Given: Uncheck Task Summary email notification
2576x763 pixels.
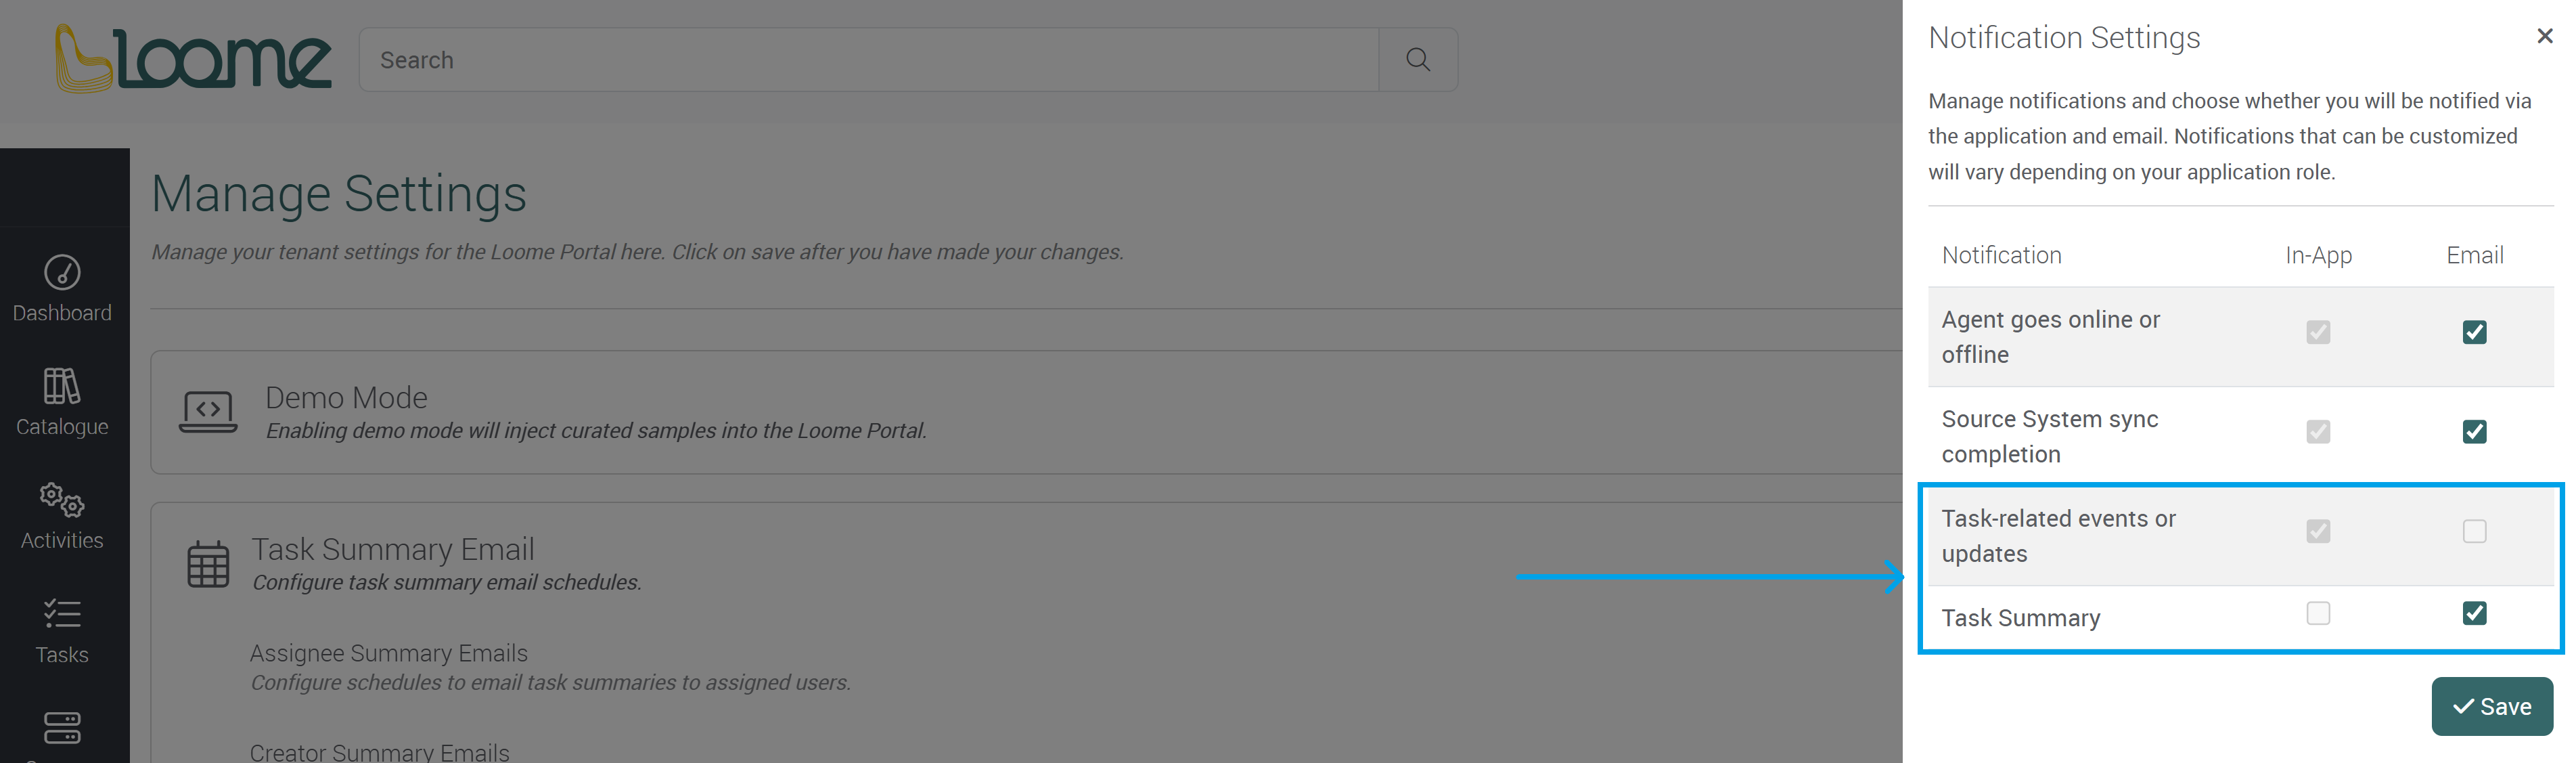Looking at the screenshot, I should point(2474,613).
